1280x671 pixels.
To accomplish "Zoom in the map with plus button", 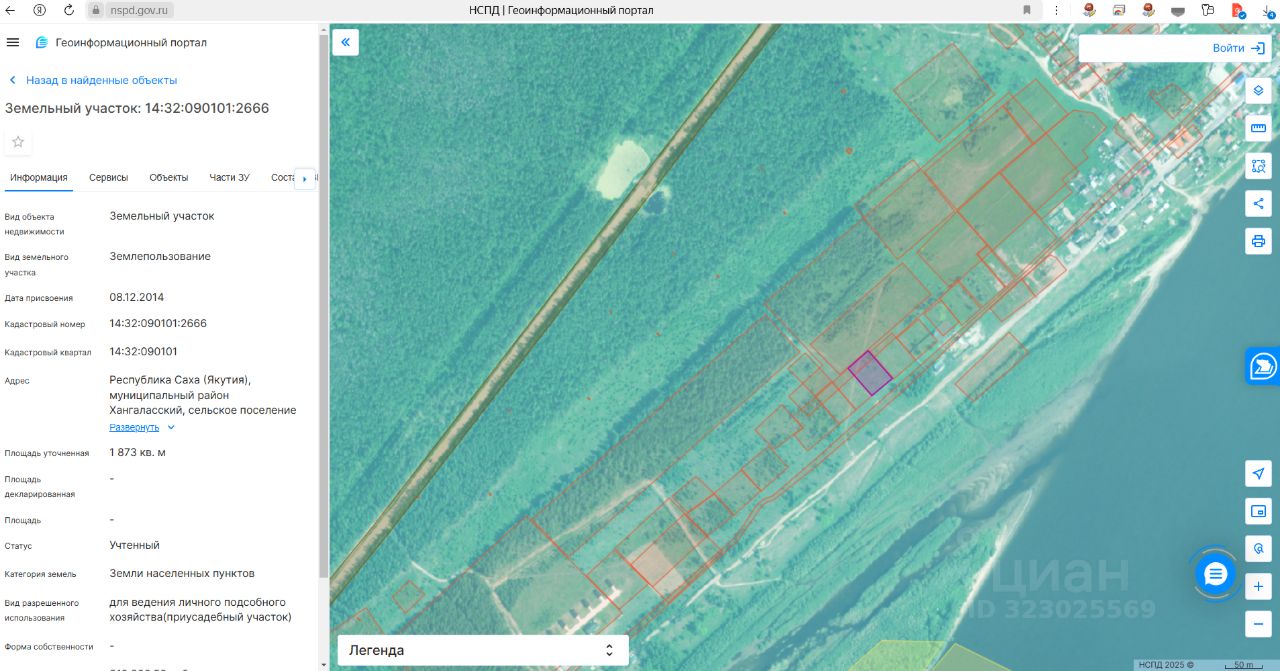I will tap(1258, 587).
